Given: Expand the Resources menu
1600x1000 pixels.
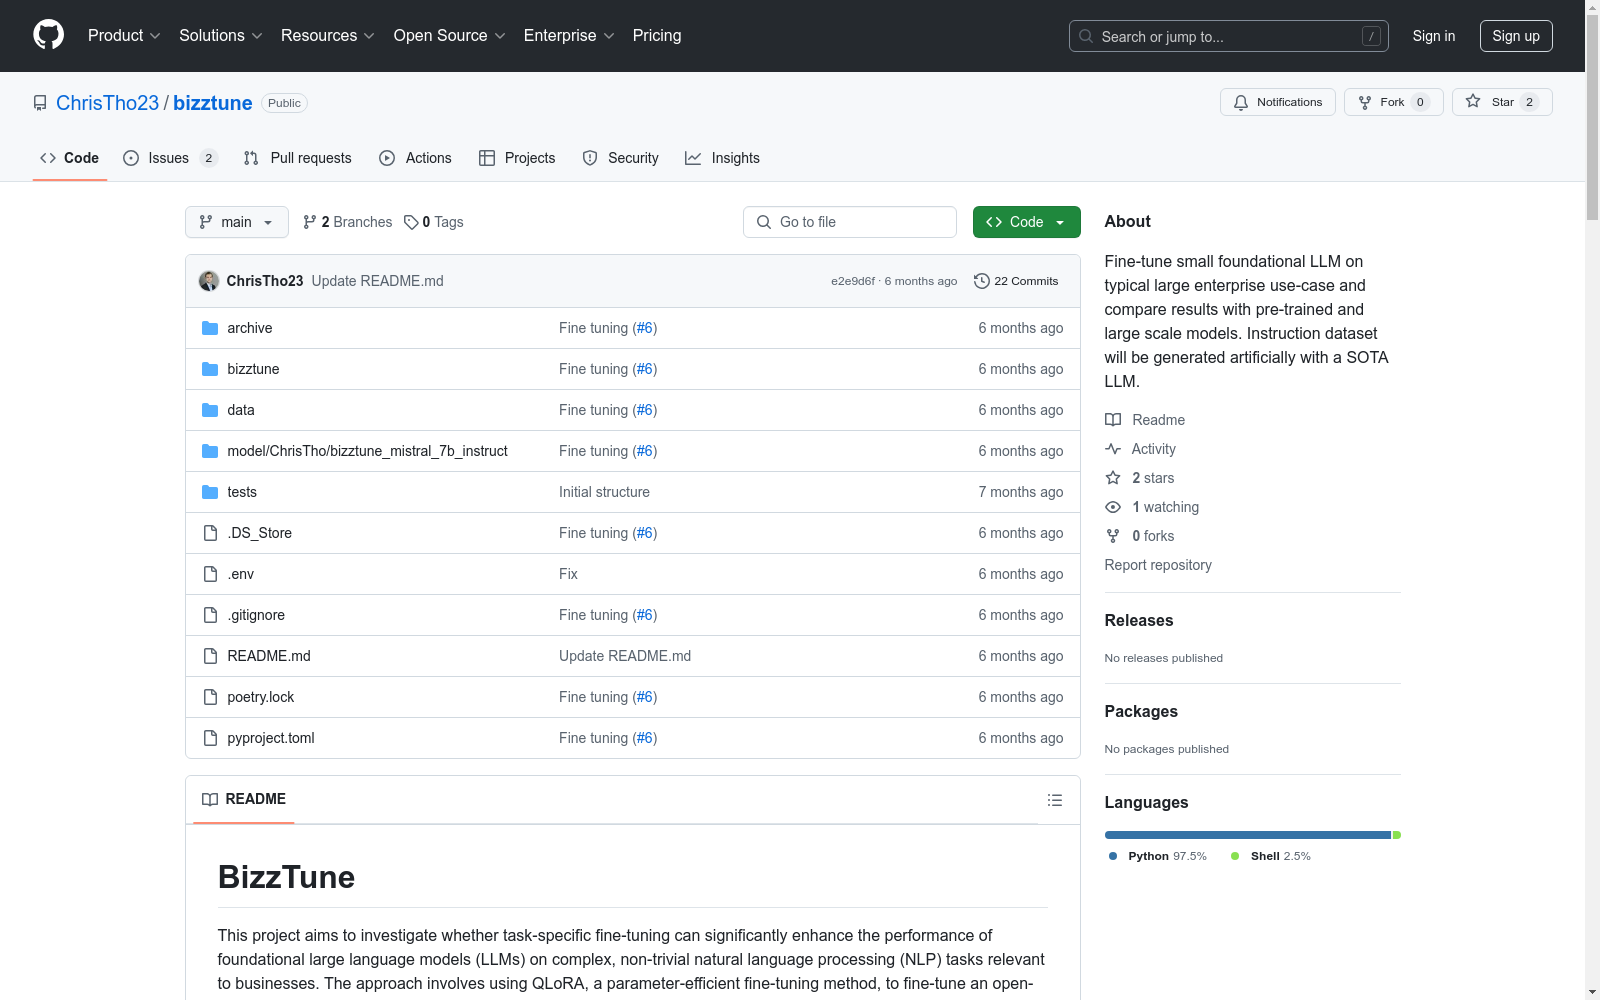Looking at the screenshot, I should click(x=328, y=35).
